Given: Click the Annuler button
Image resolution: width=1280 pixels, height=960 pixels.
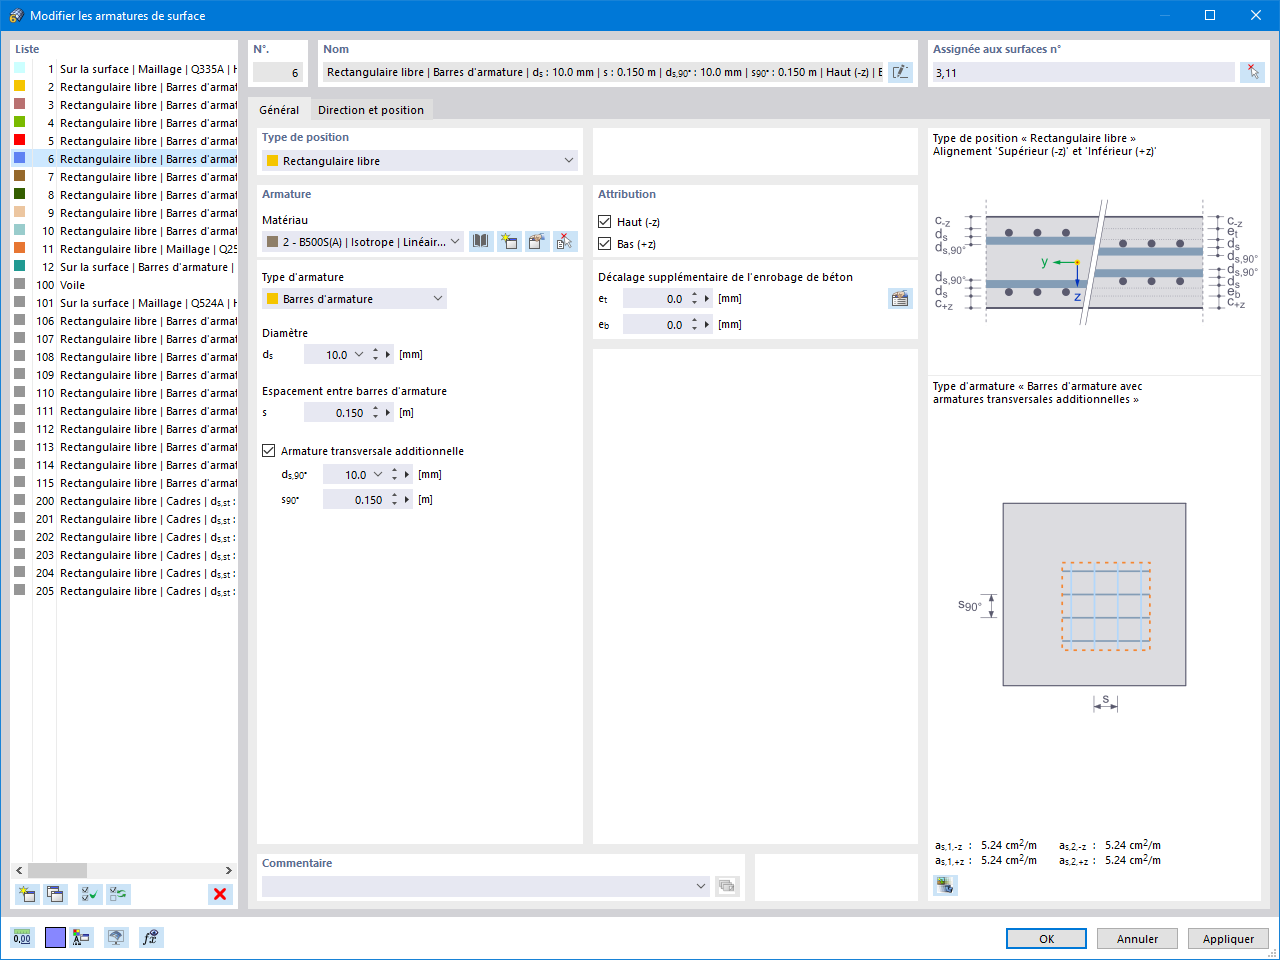Looking at the screenshot, I should (1137, 939).
